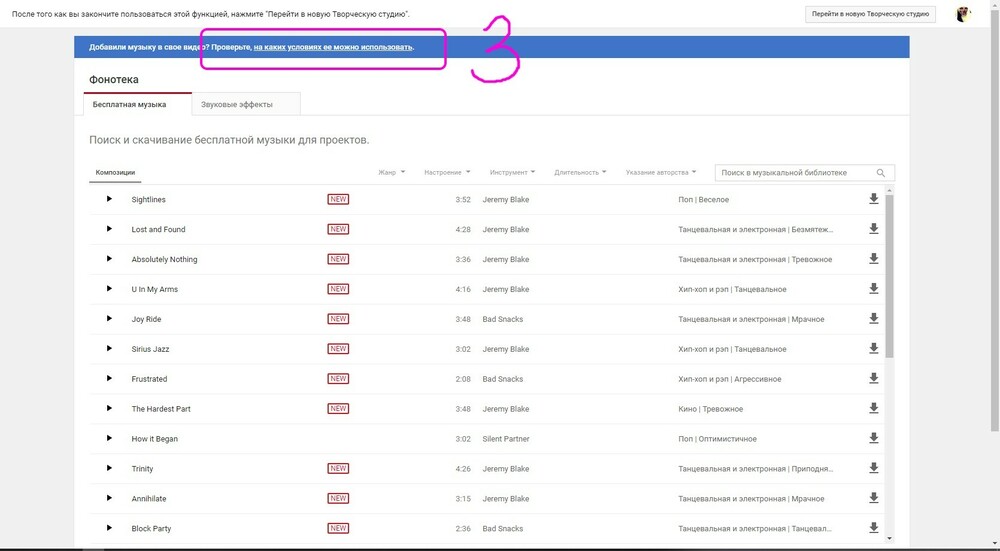Open the usage conditions link in banner
Viewport: 1000px width, 551px height.
[x=333, y=47]
